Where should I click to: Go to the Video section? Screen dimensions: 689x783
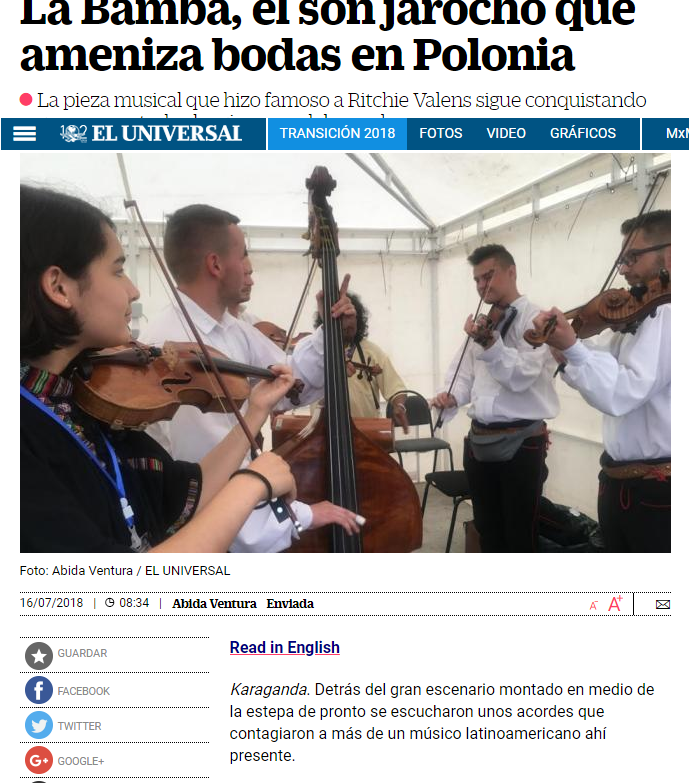(x=506, y=133)
